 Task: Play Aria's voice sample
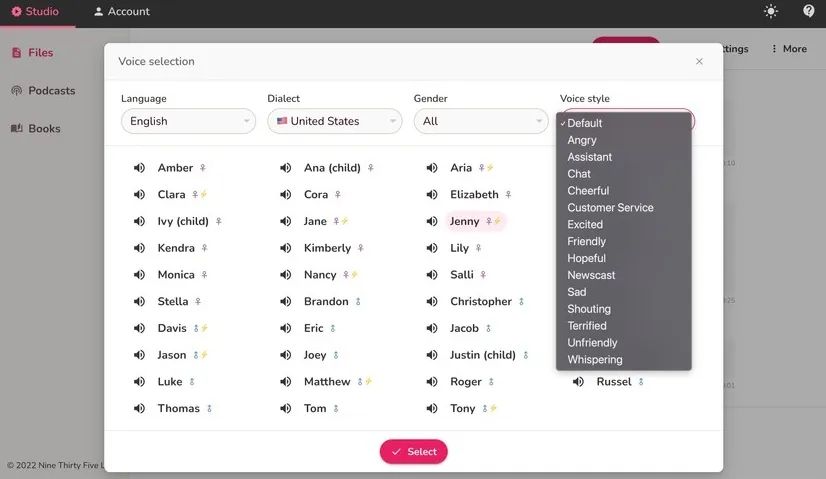pos(432,168)
